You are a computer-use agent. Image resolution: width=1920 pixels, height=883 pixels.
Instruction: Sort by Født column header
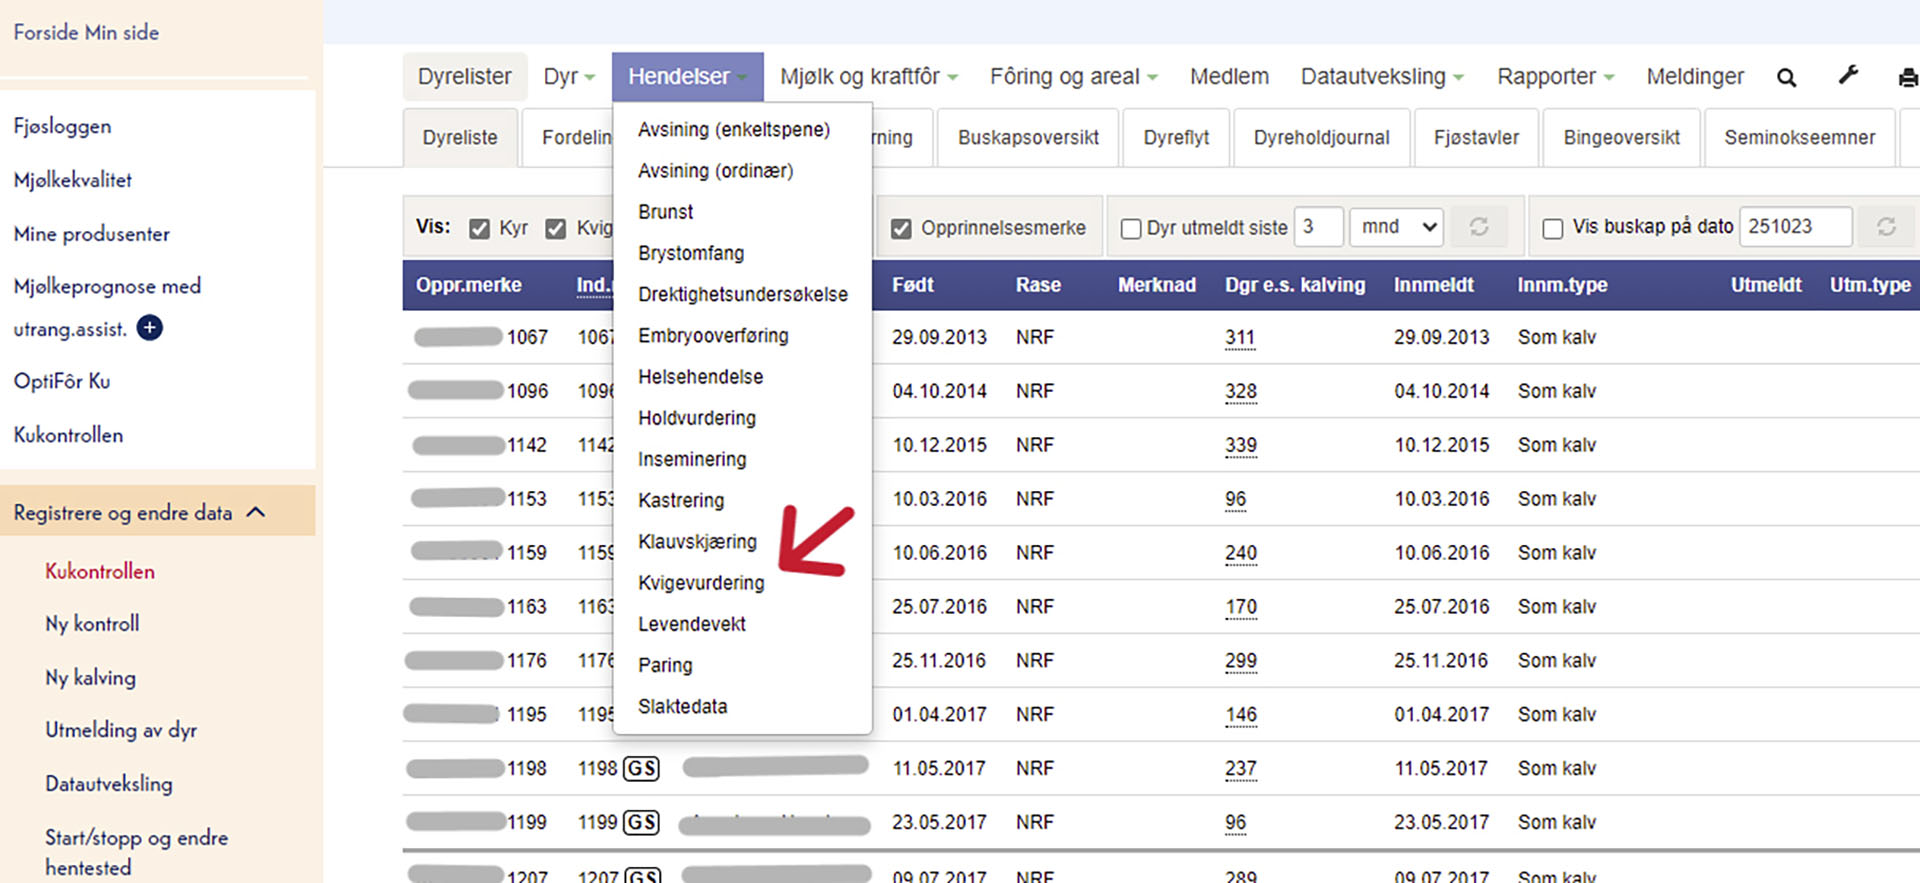[913, 285]
